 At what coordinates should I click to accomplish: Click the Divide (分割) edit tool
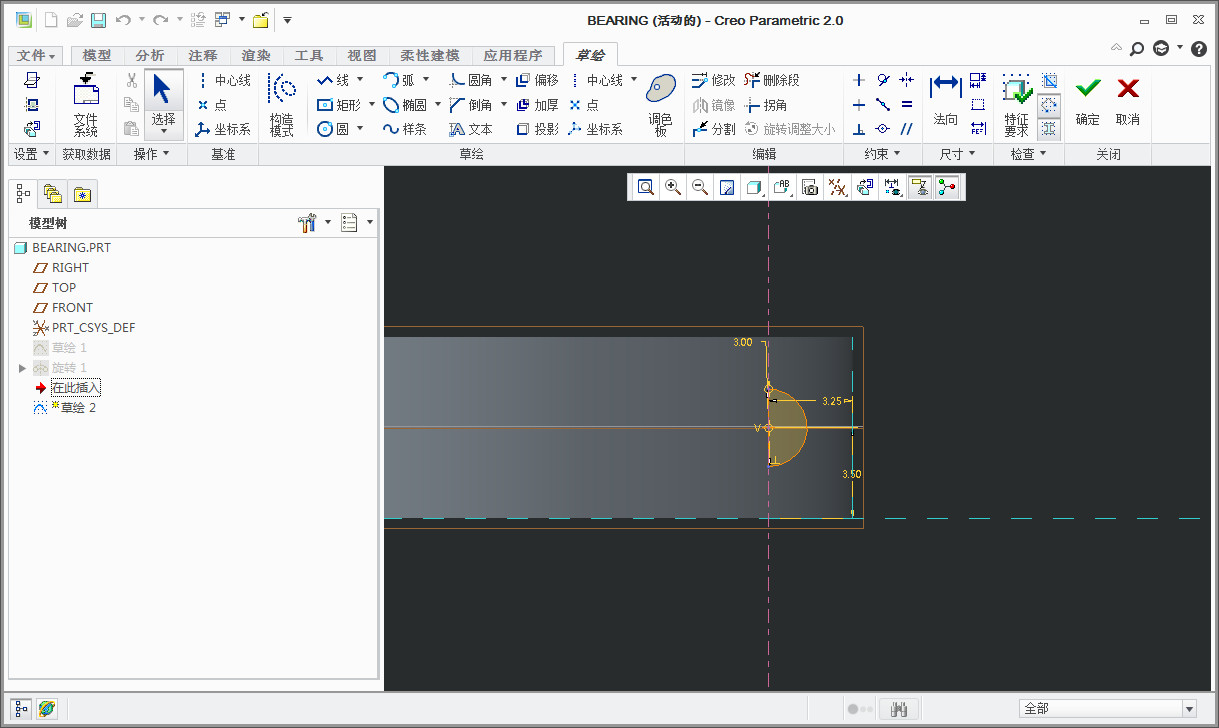[x=713, y=129]
